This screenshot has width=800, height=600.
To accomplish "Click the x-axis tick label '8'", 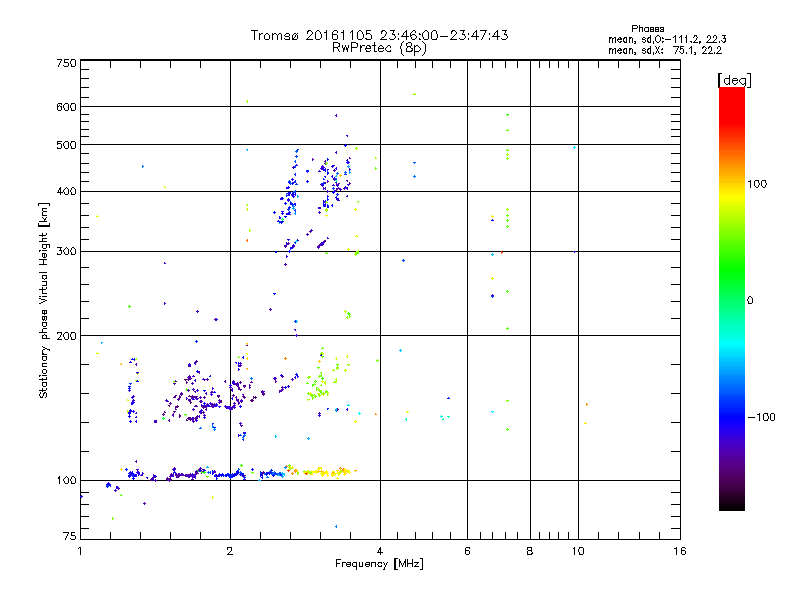I will click(530, 551).
